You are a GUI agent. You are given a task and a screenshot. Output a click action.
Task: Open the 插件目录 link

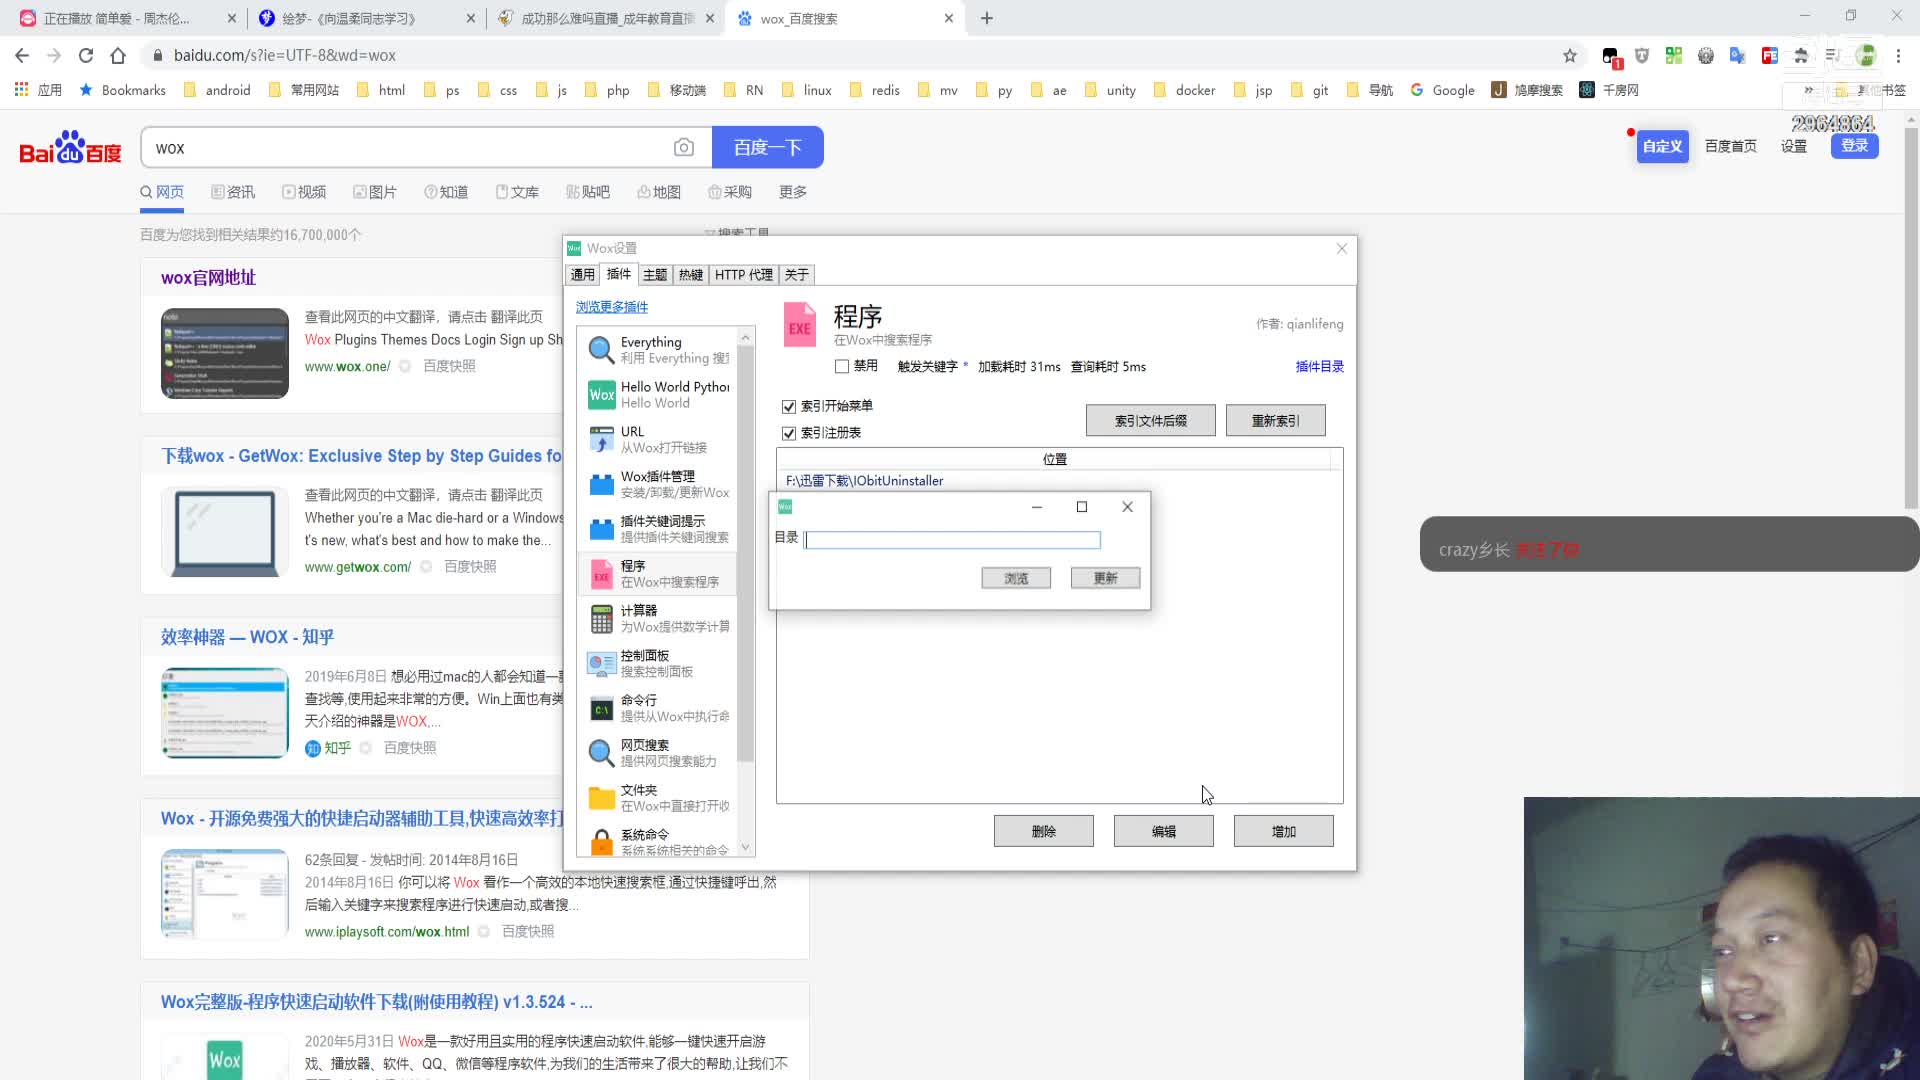pyautogui.click(x=1320, y=367)
